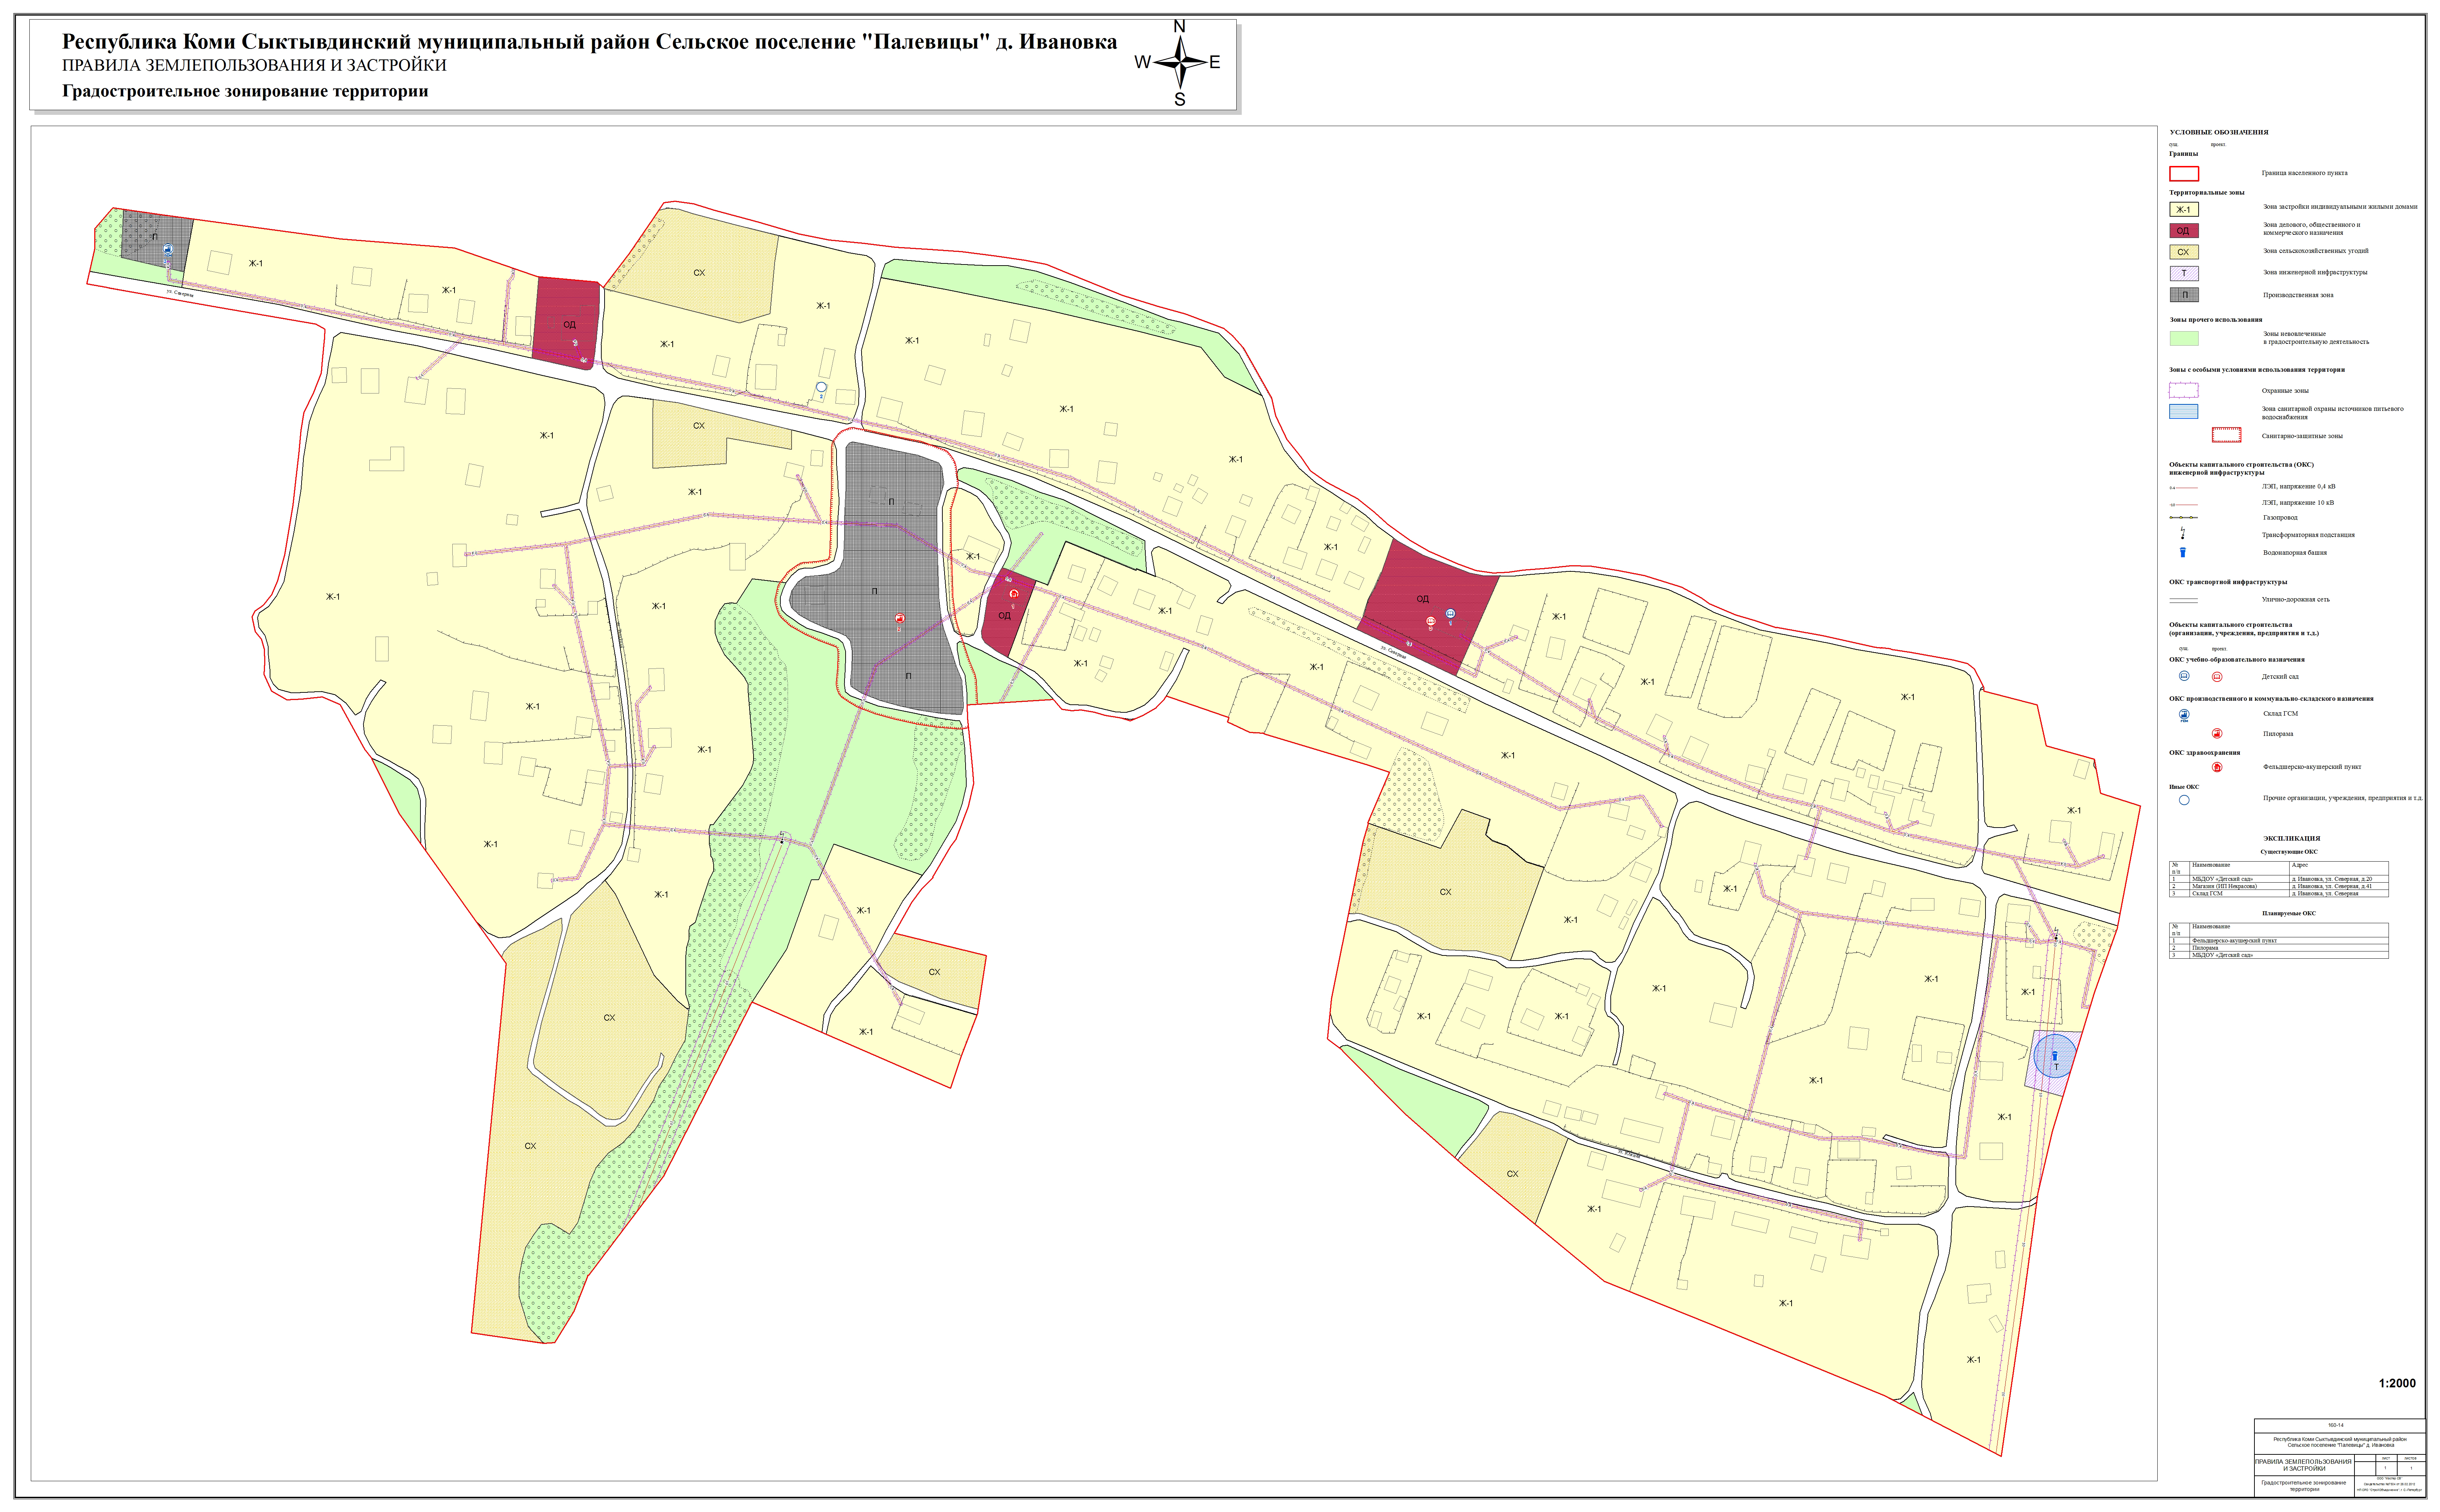Click the red sawmill icon in legend

2217,734
